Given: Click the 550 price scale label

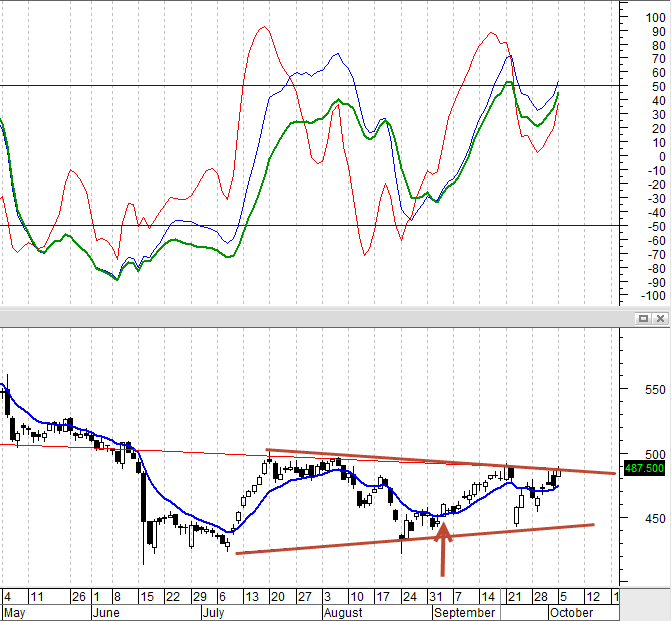Looking at the screenshot, I should coord(654,390).
